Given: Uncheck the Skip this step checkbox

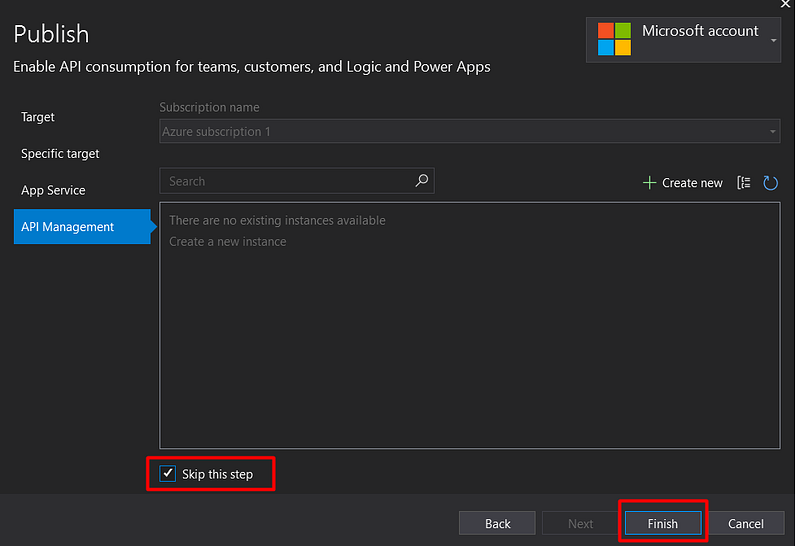Looking at the screenshot, I should [167, 474].
